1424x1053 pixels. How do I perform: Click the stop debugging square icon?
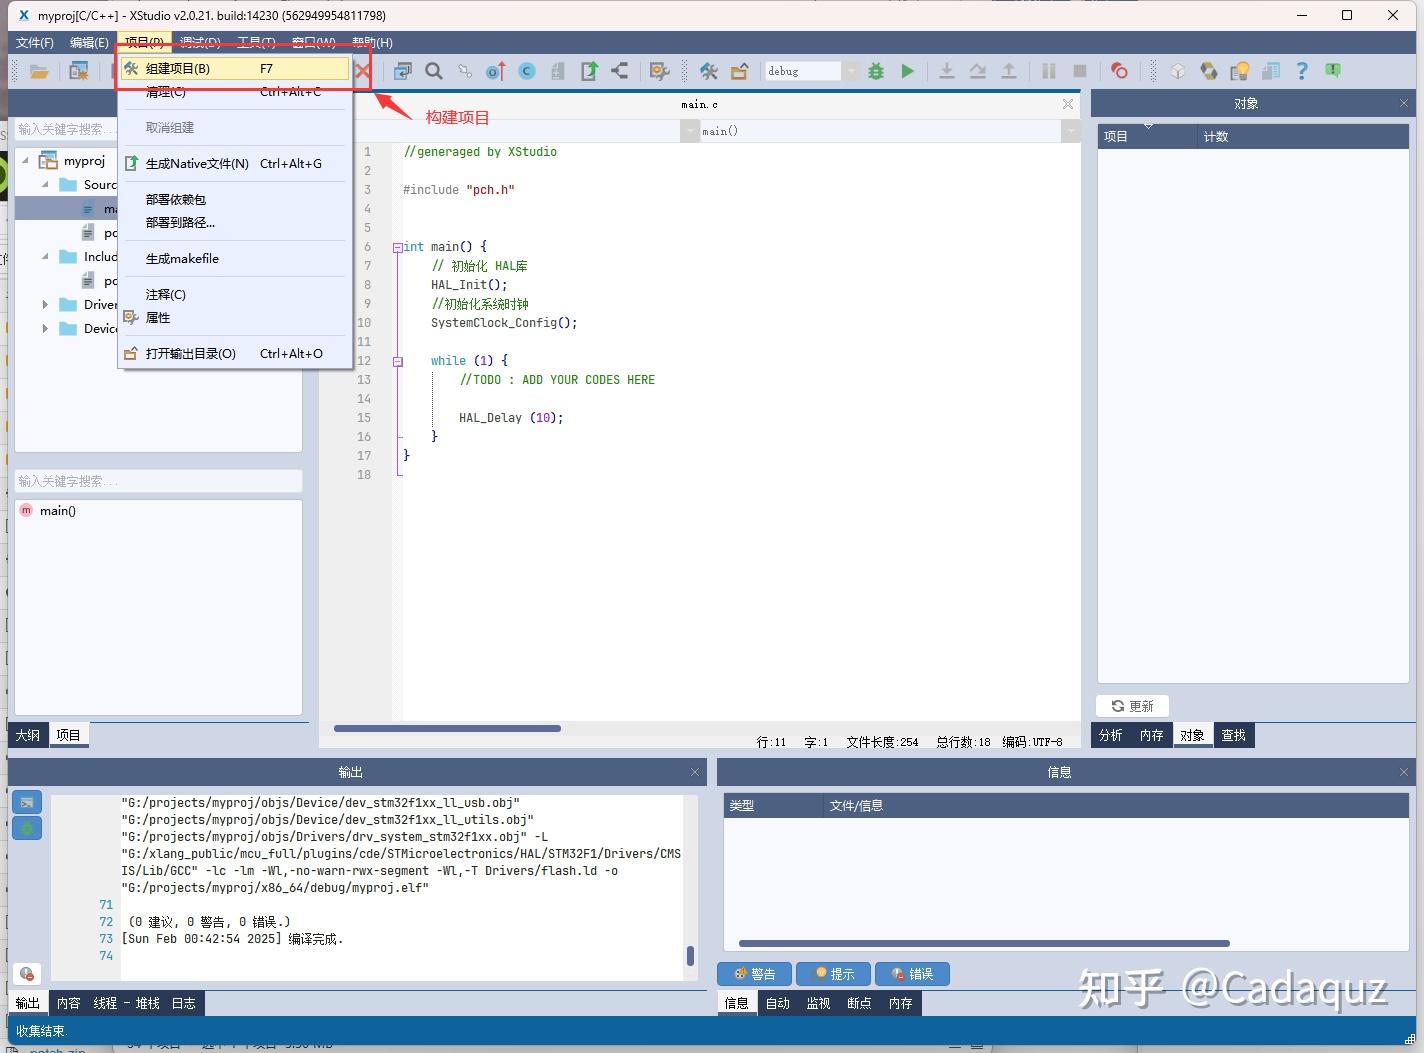pyautogui.click(x=1080, y=71)
